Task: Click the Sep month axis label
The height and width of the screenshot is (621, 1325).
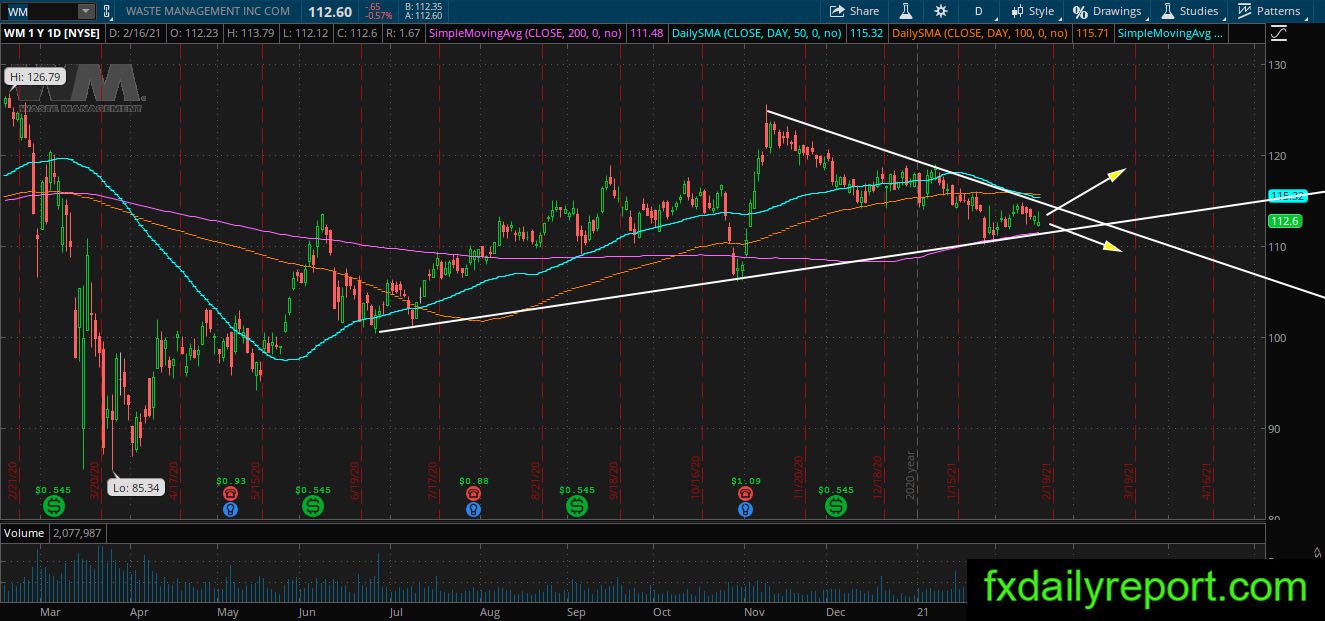Action: (x=575, y=611)
